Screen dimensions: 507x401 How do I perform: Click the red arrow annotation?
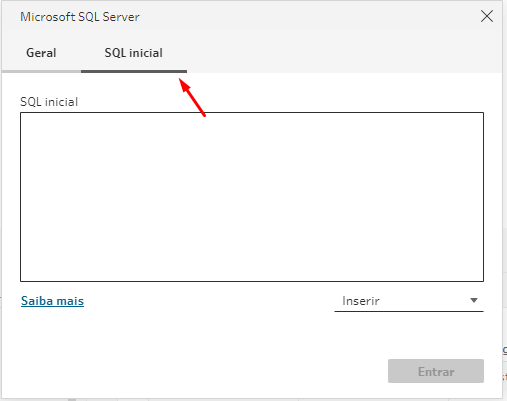[192, 97]
